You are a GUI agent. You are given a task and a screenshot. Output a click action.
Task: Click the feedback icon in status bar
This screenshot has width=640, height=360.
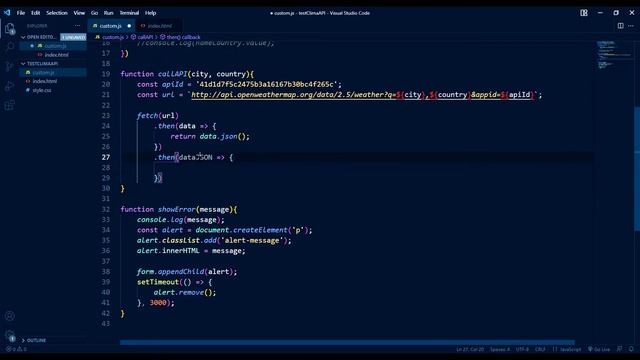(620, 349)
